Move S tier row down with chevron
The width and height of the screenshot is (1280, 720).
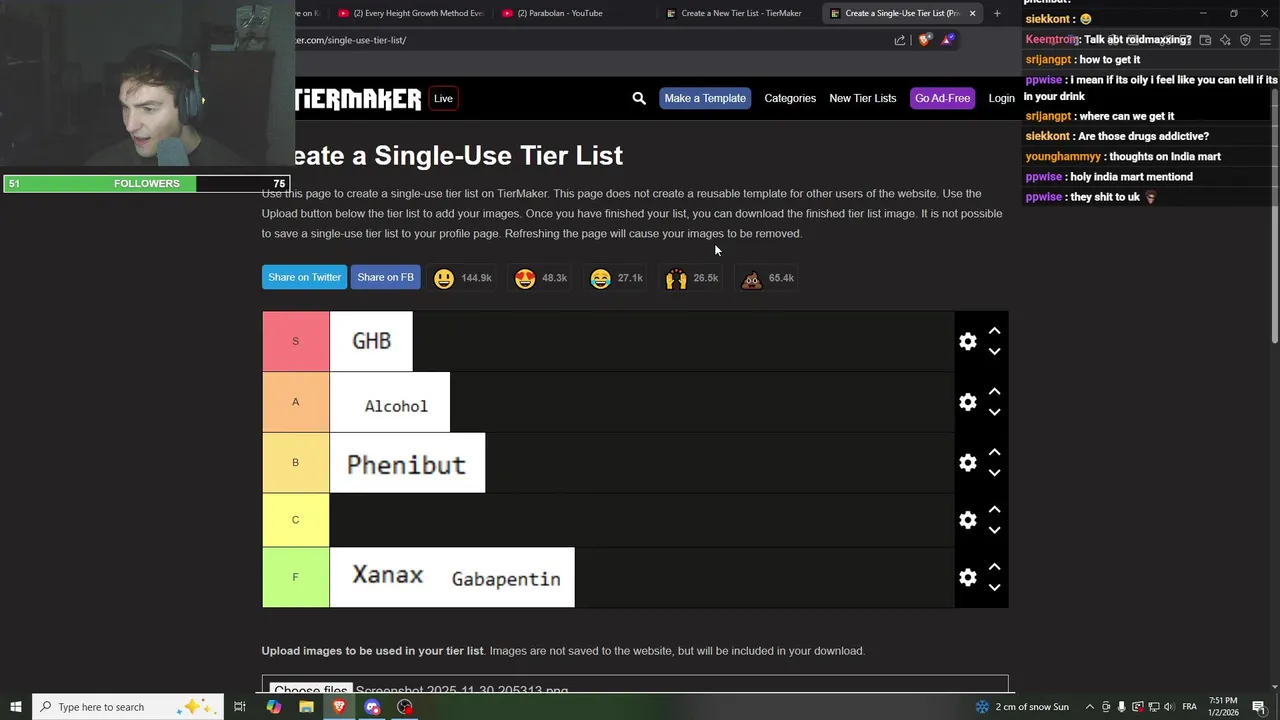tap(994, 352)
